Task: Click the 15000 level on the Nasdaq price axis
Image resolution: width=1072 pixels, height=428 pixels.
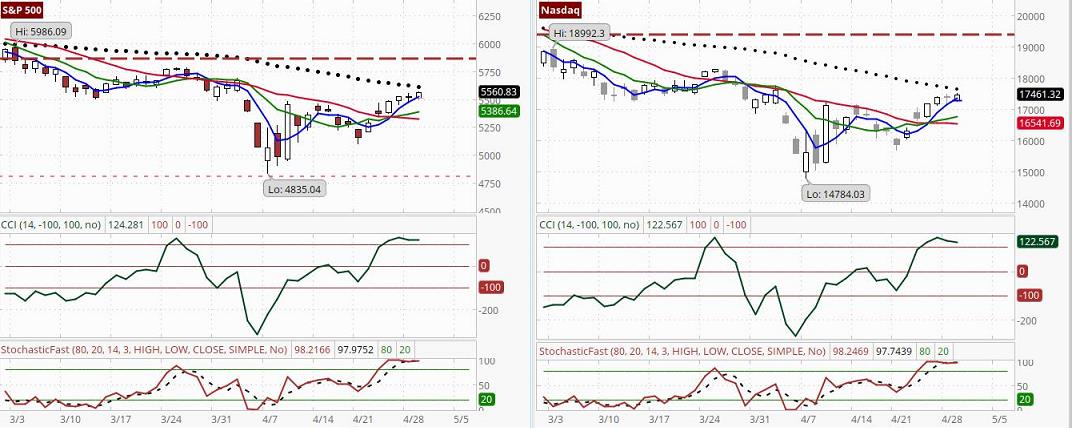Action: 1031,172
